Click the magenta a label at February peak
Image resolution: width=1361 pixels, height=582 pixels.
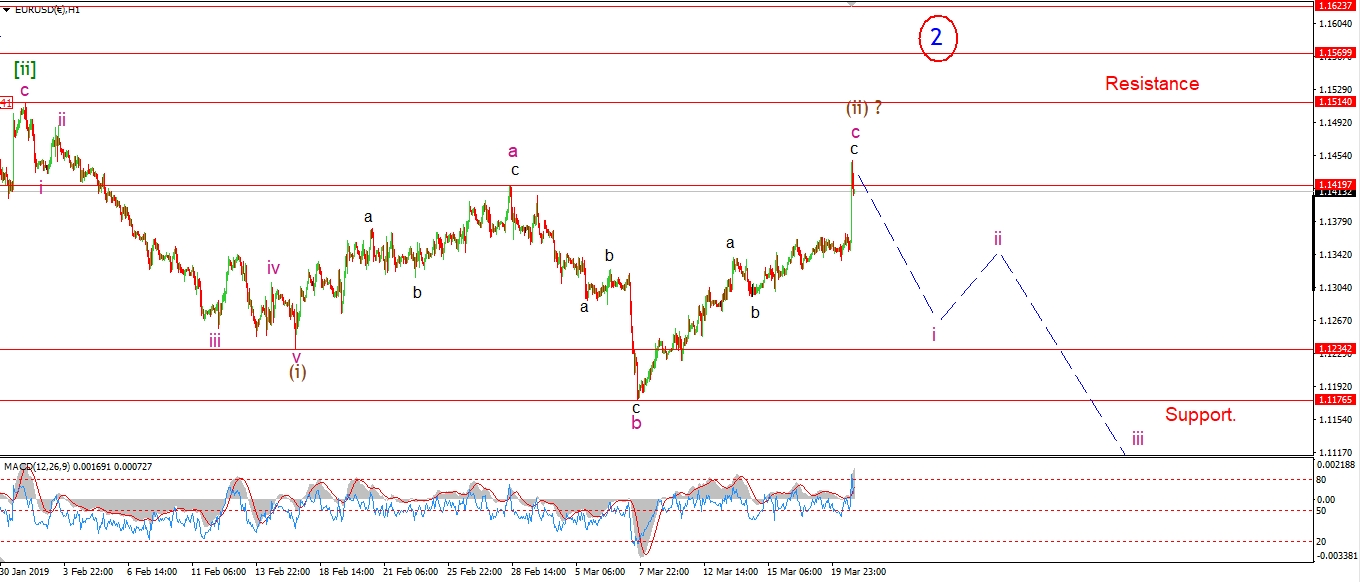pos(513,151)
